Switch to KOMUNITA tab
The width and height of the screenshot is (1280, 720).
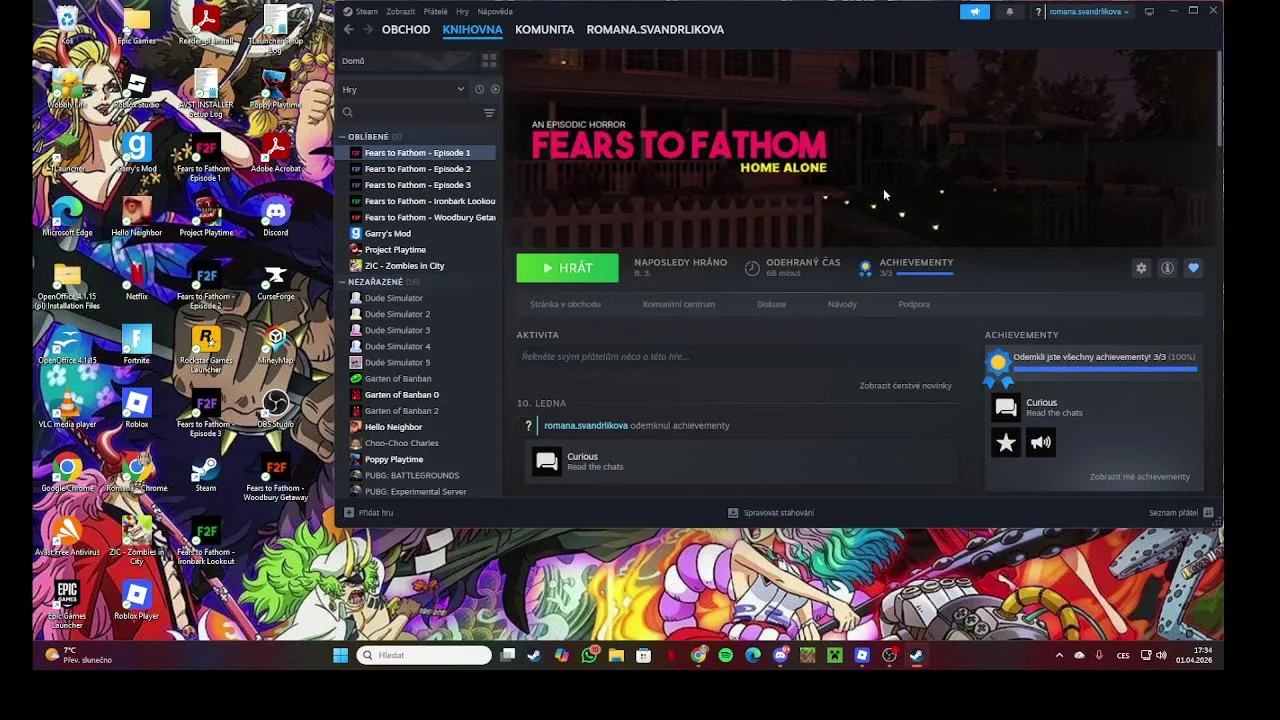coord(544,30)
